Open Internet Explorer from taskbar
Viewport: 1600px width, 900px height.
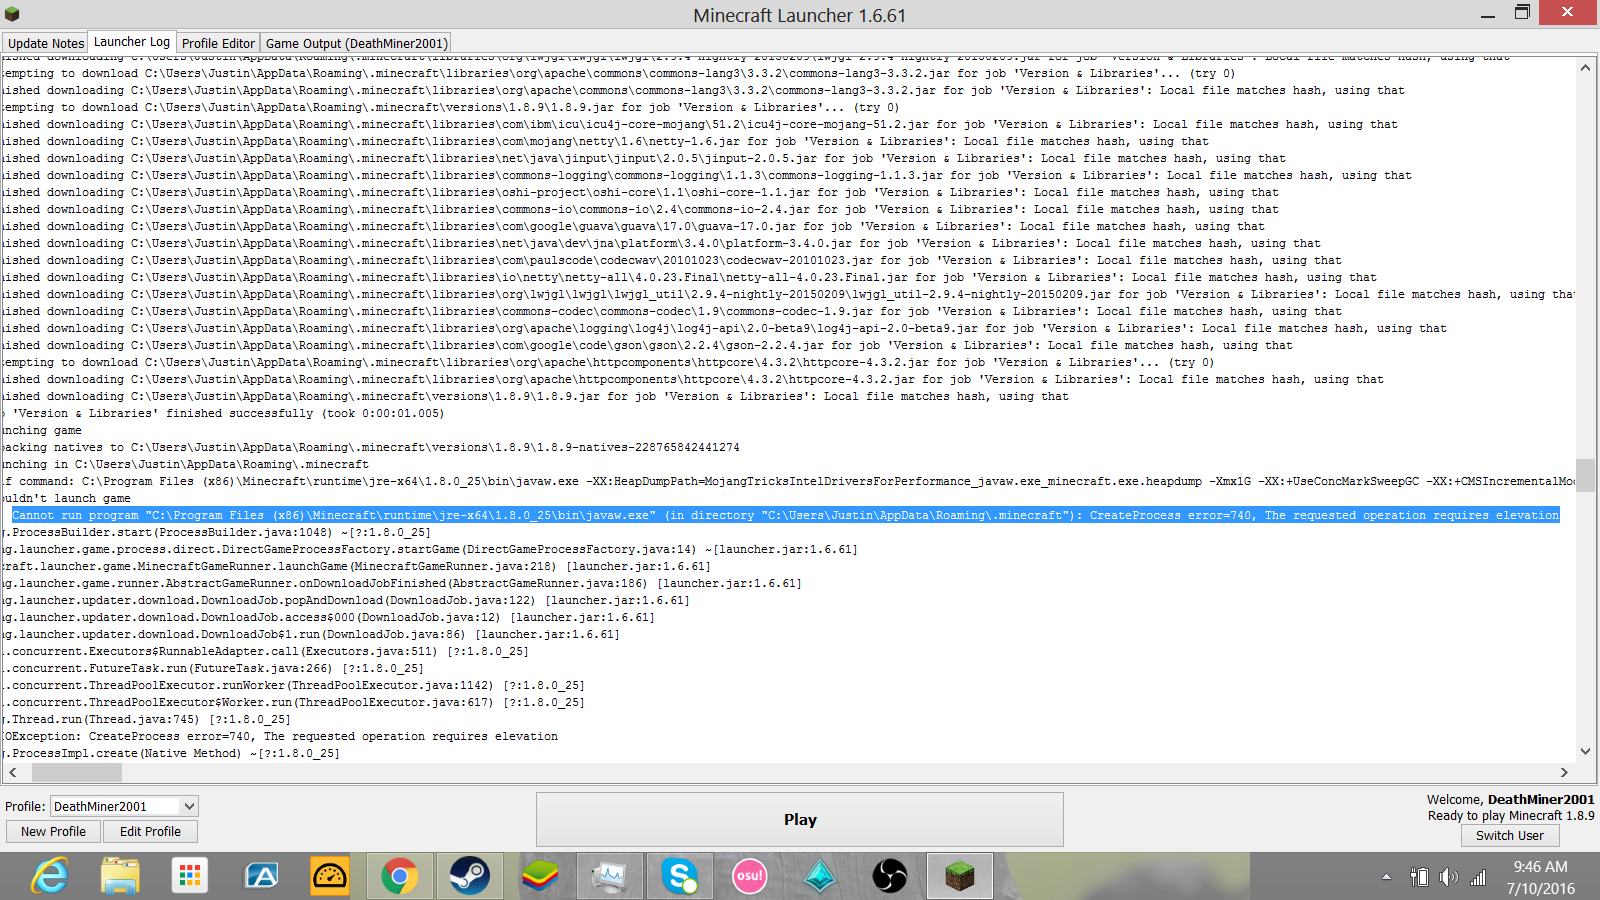pos(49,876)
